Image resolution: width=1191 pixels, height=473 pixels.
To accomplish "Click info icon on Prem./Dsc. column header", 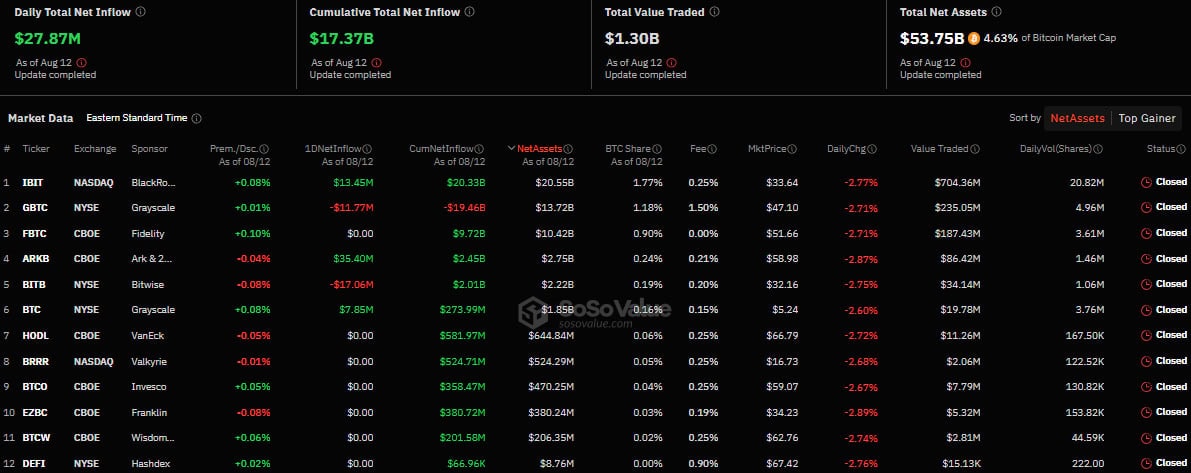I will click(264, 150).
